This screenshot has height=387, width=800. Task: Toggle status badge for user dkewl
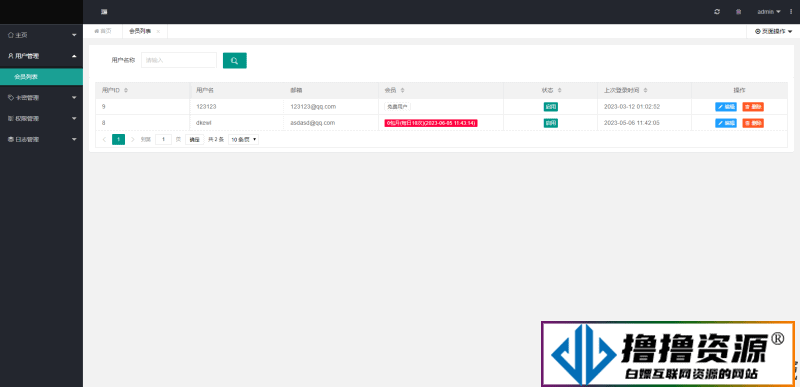tap(551, 123)
